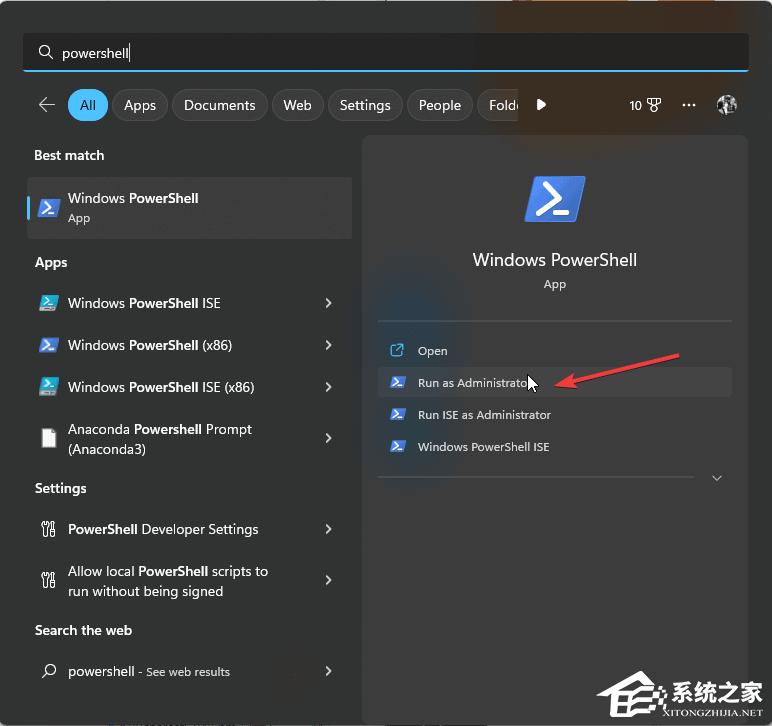Expand Allow local PowerShell scripts chevron
Image resolution: width=772 pixels, height=726 pixels.
pyautogui.click(x=328, y=580)
